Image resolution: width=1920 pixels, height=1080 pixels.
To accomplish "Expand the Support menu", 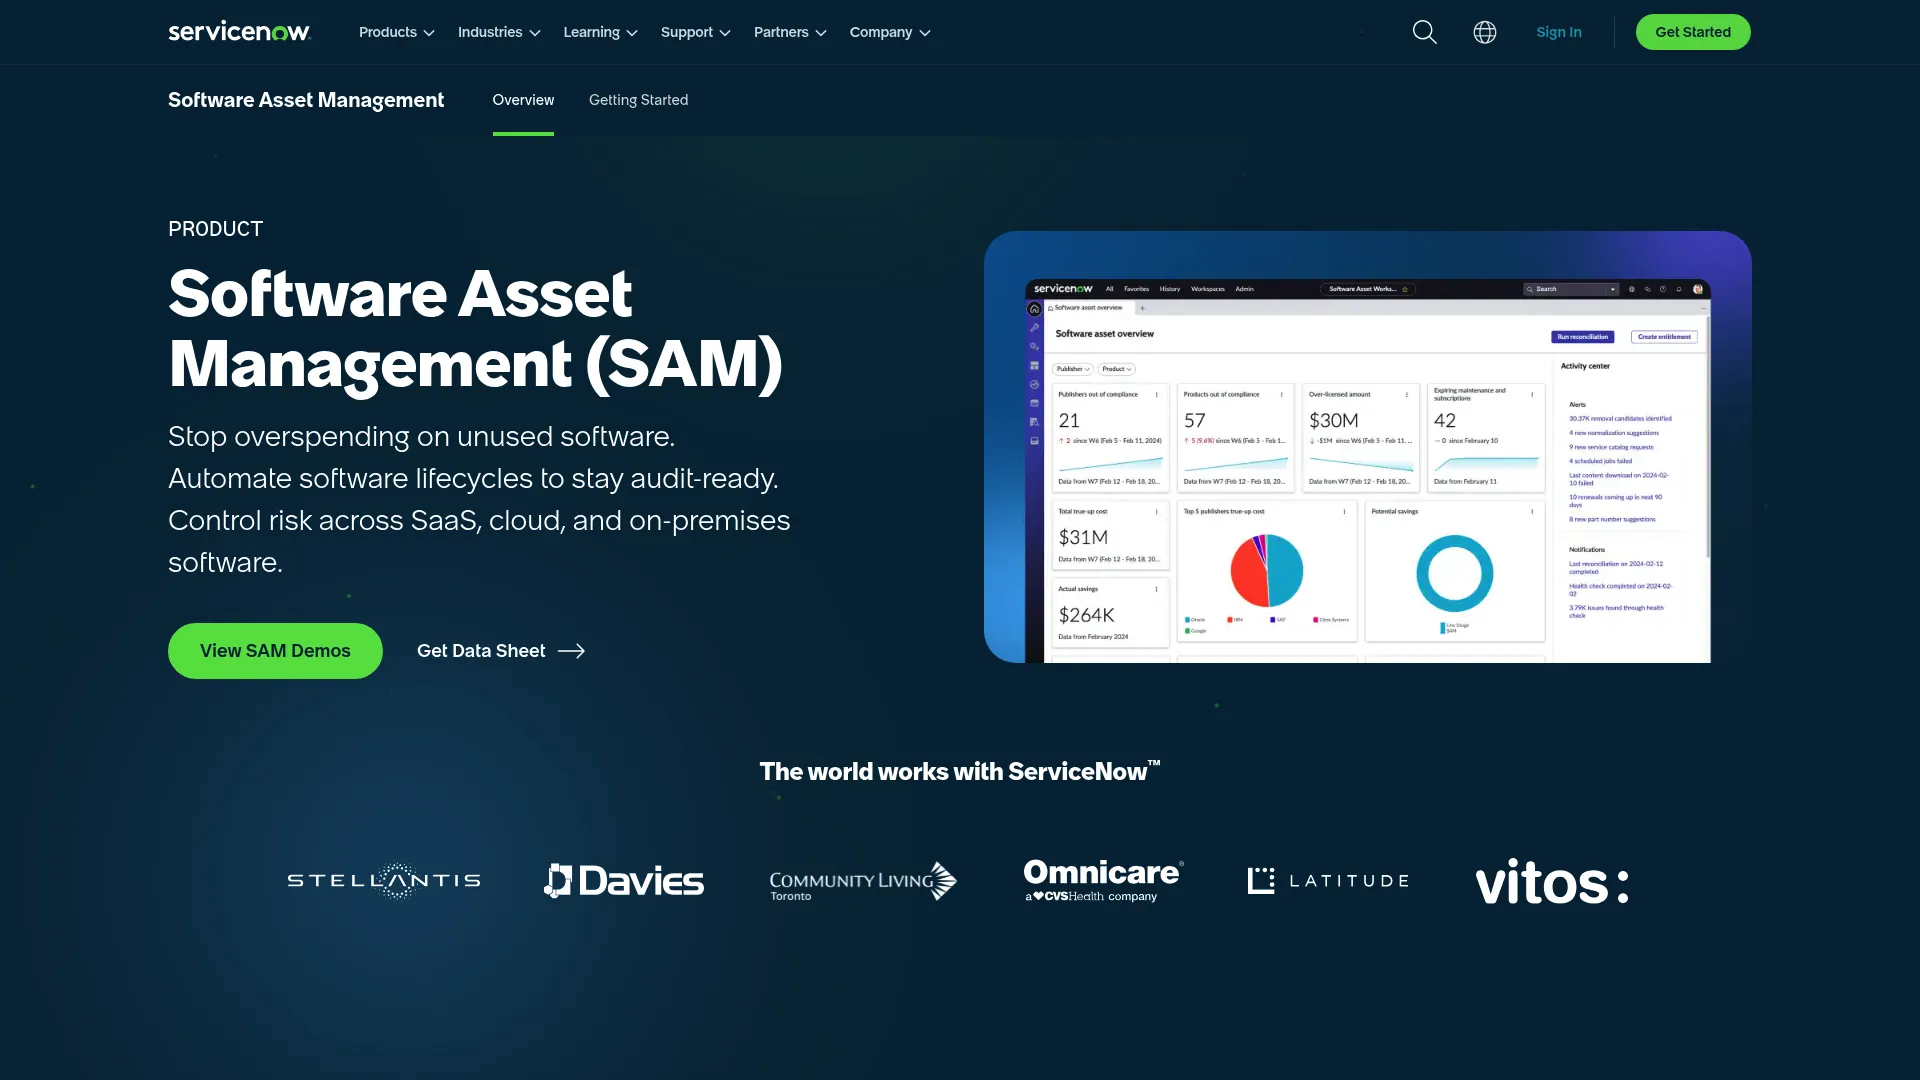I will (696, 32).
